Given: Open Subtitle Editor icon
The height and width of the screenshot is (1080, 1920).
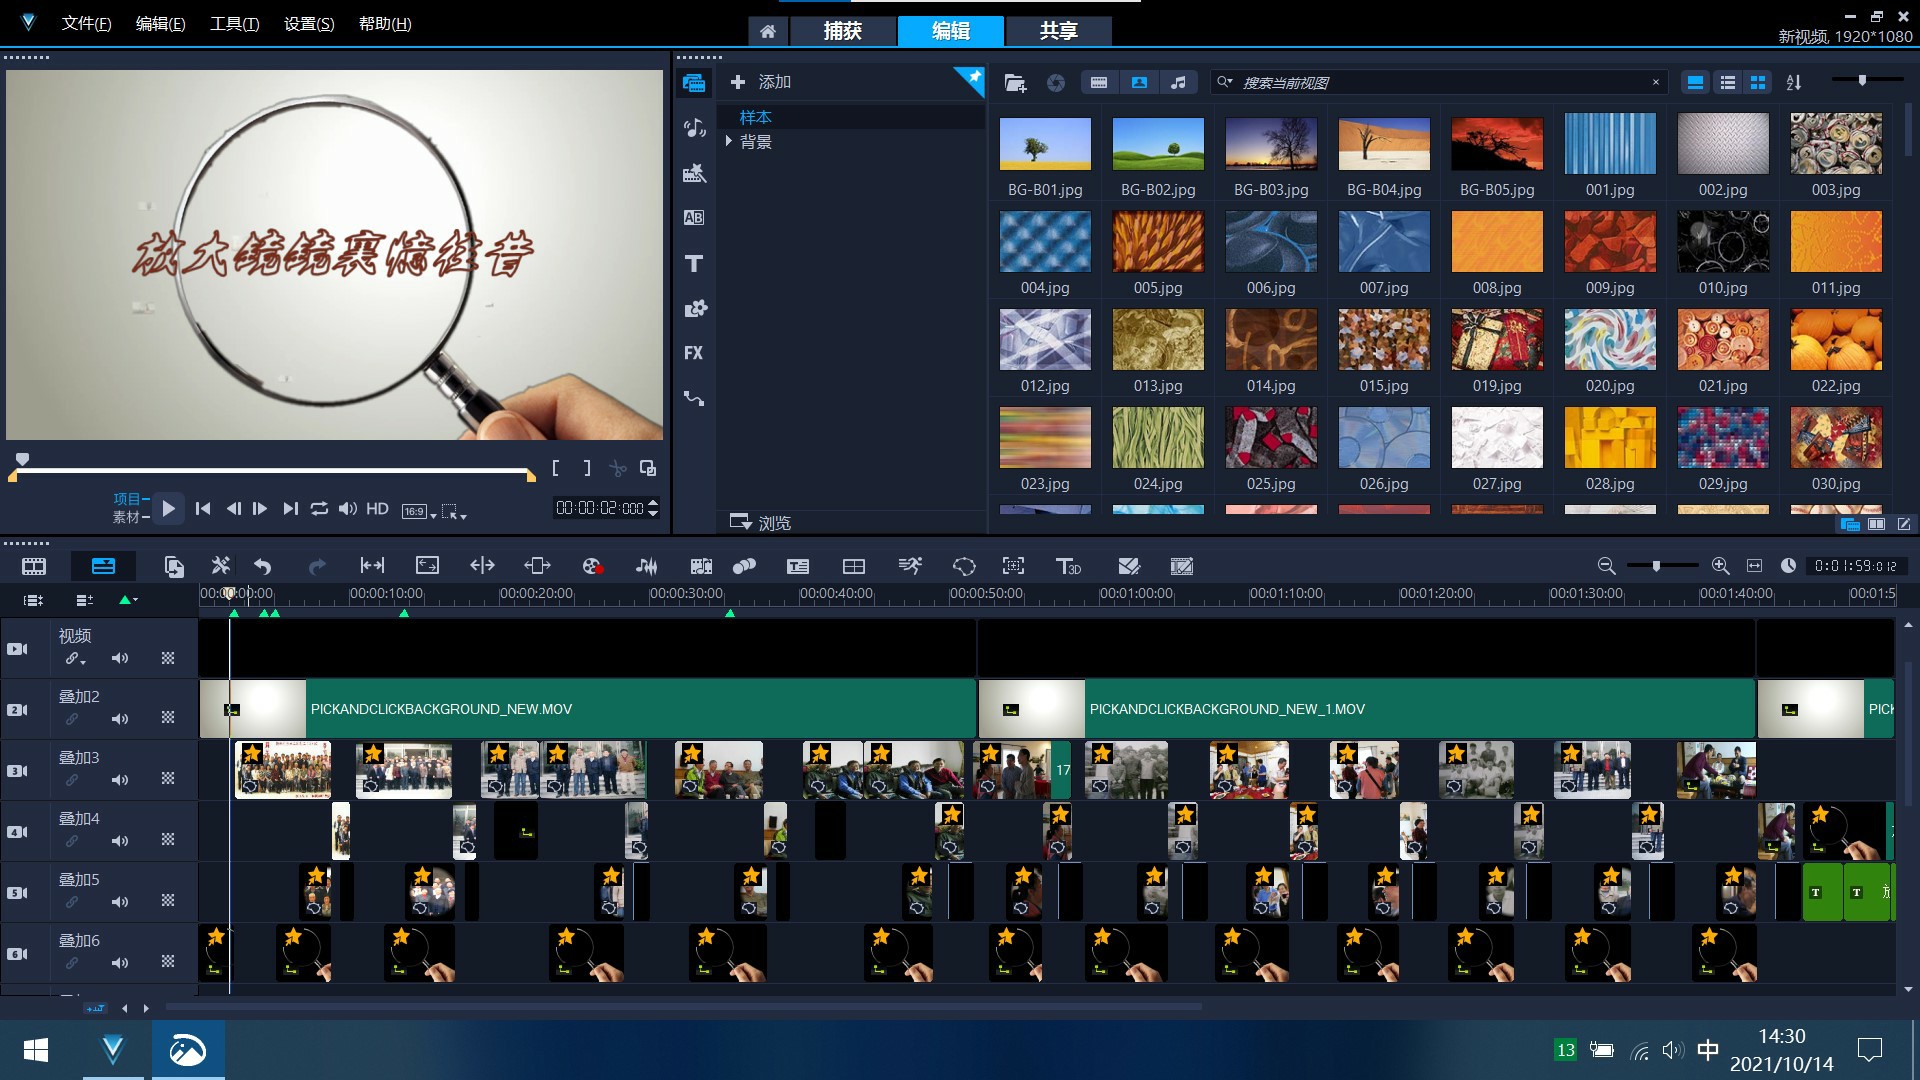Looking at the screenshot, I should tap(797, 566).
